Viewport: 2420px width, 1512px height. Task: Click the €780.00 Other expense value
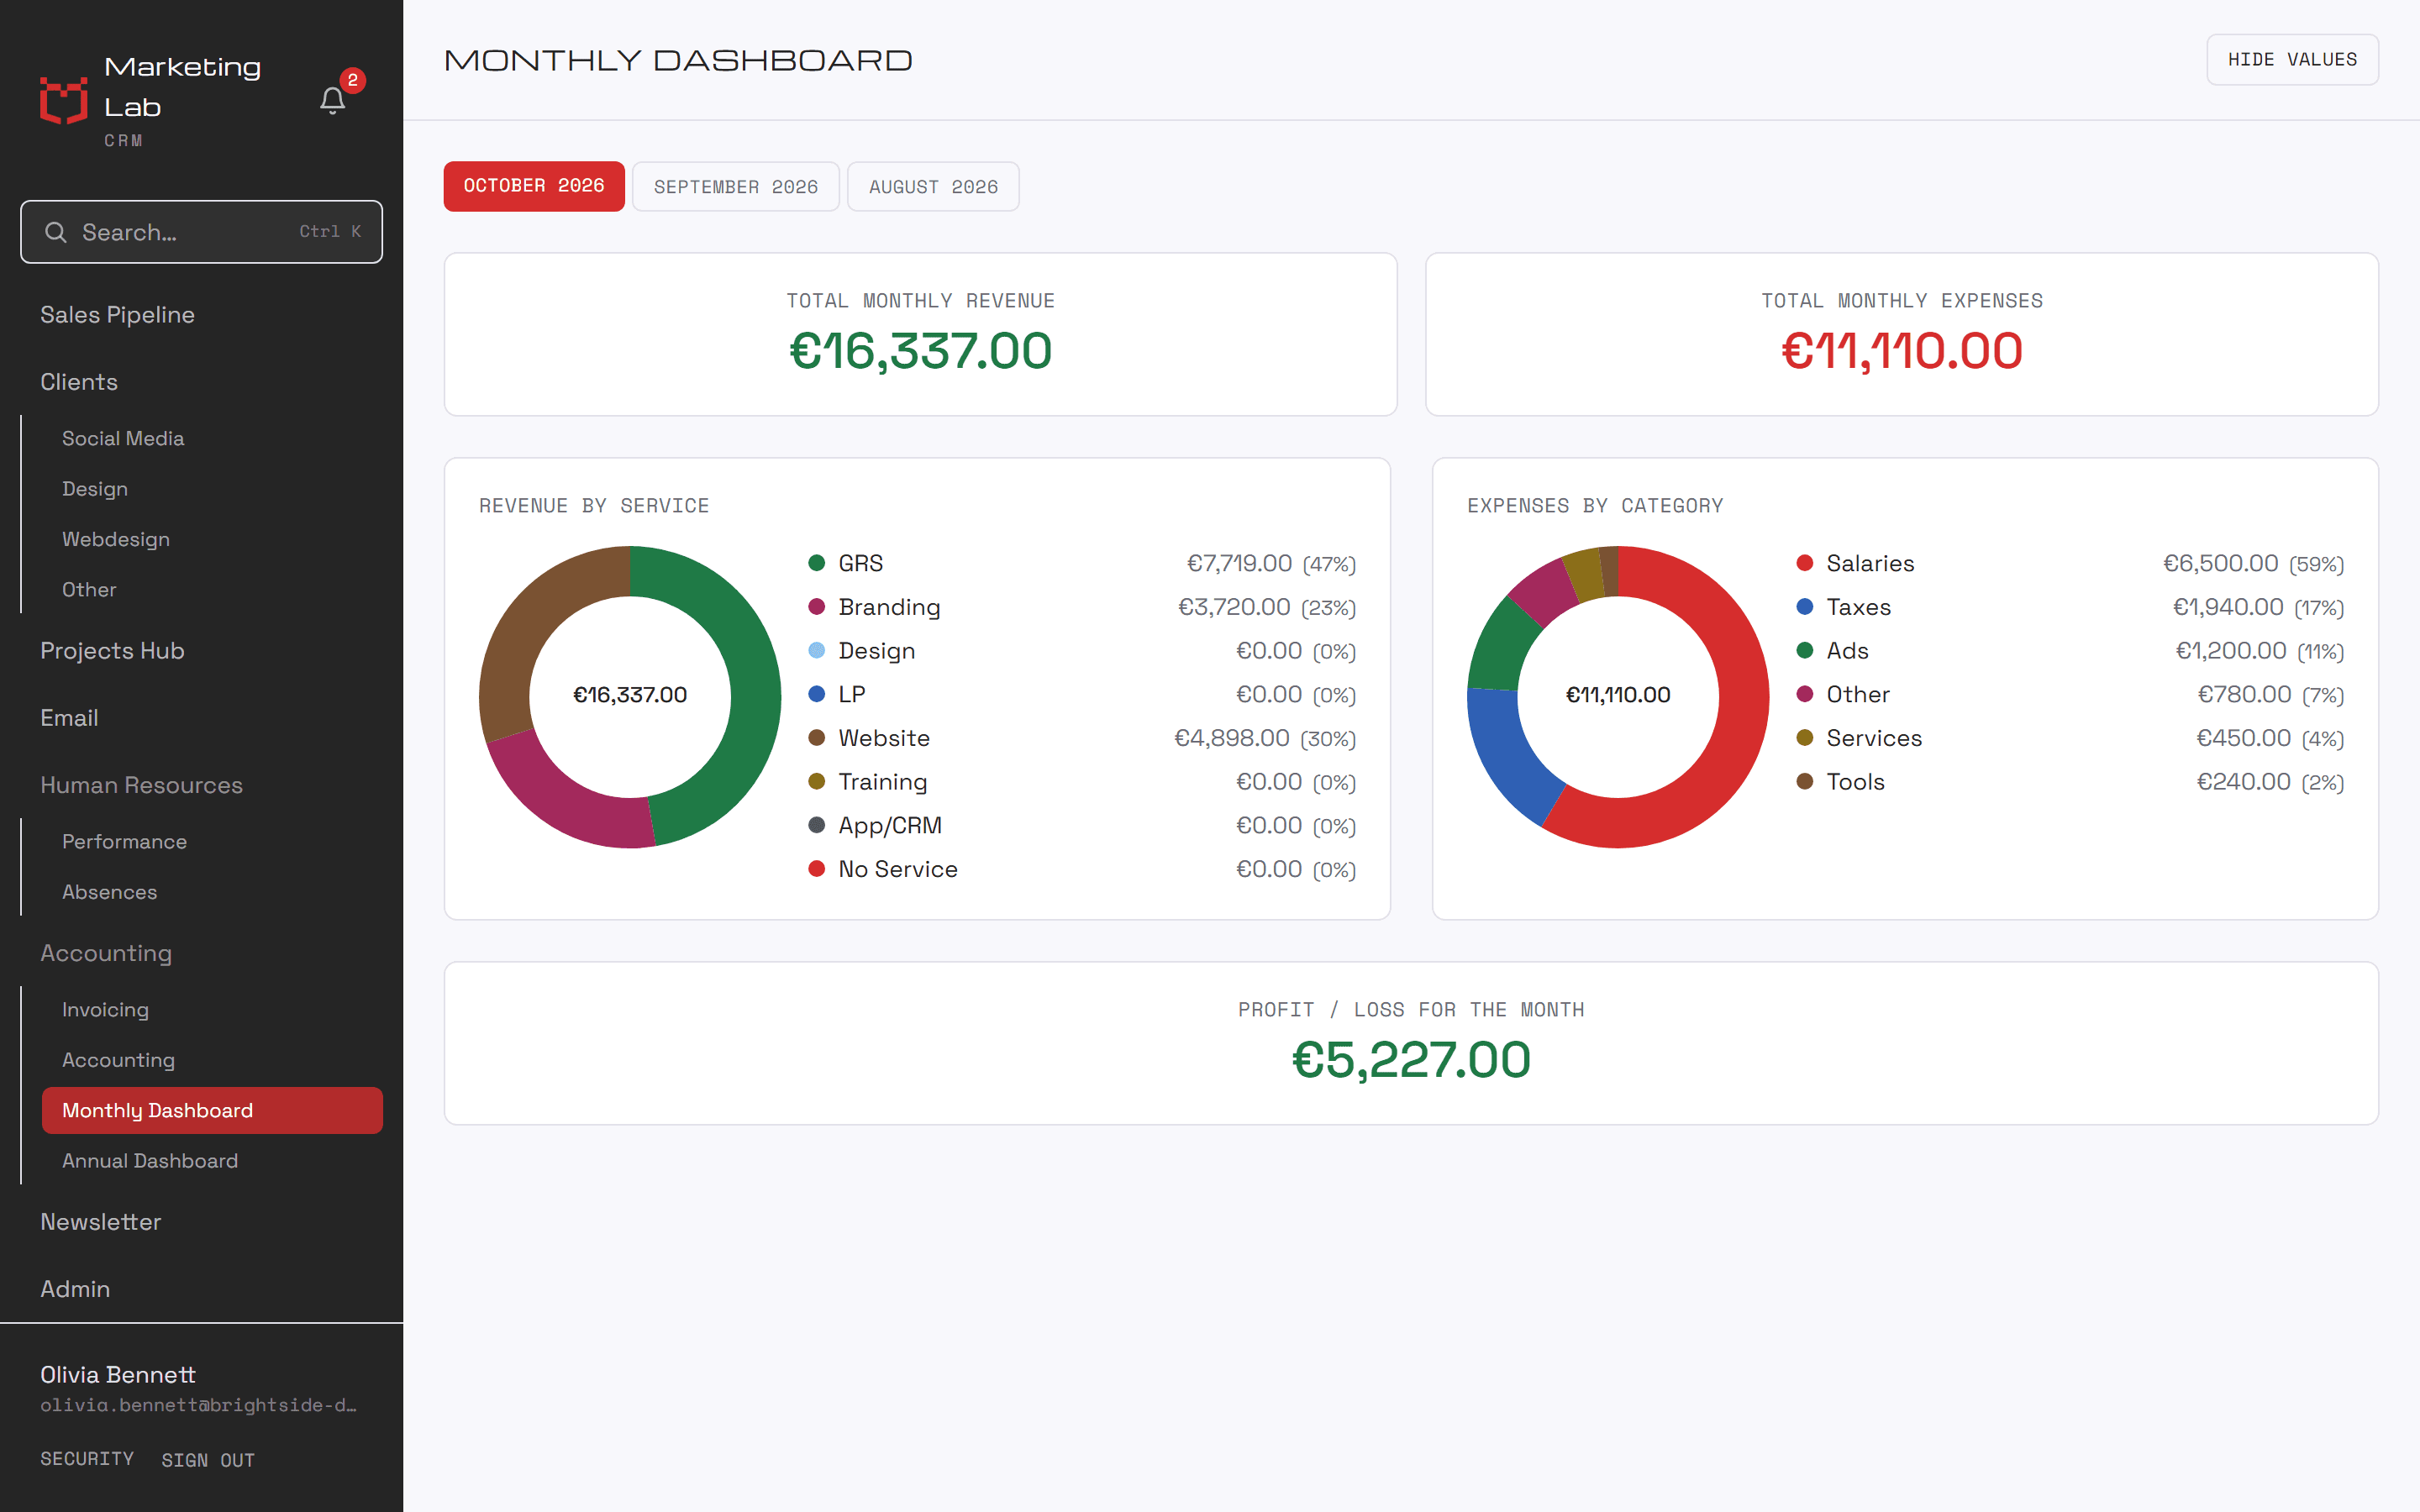[x=2244, y=694]
